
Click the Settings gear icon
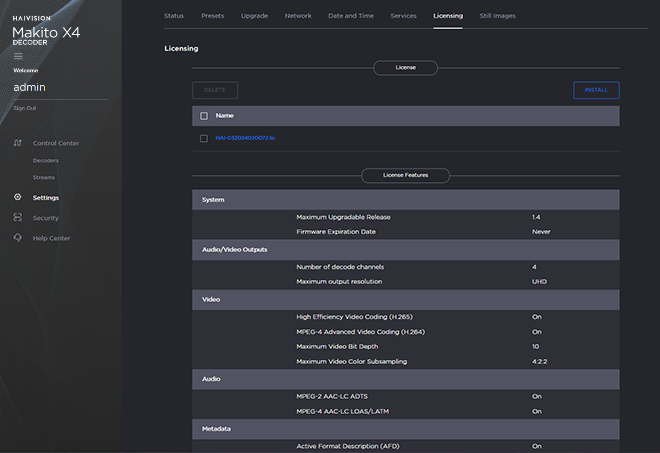(x=18, y=197)
